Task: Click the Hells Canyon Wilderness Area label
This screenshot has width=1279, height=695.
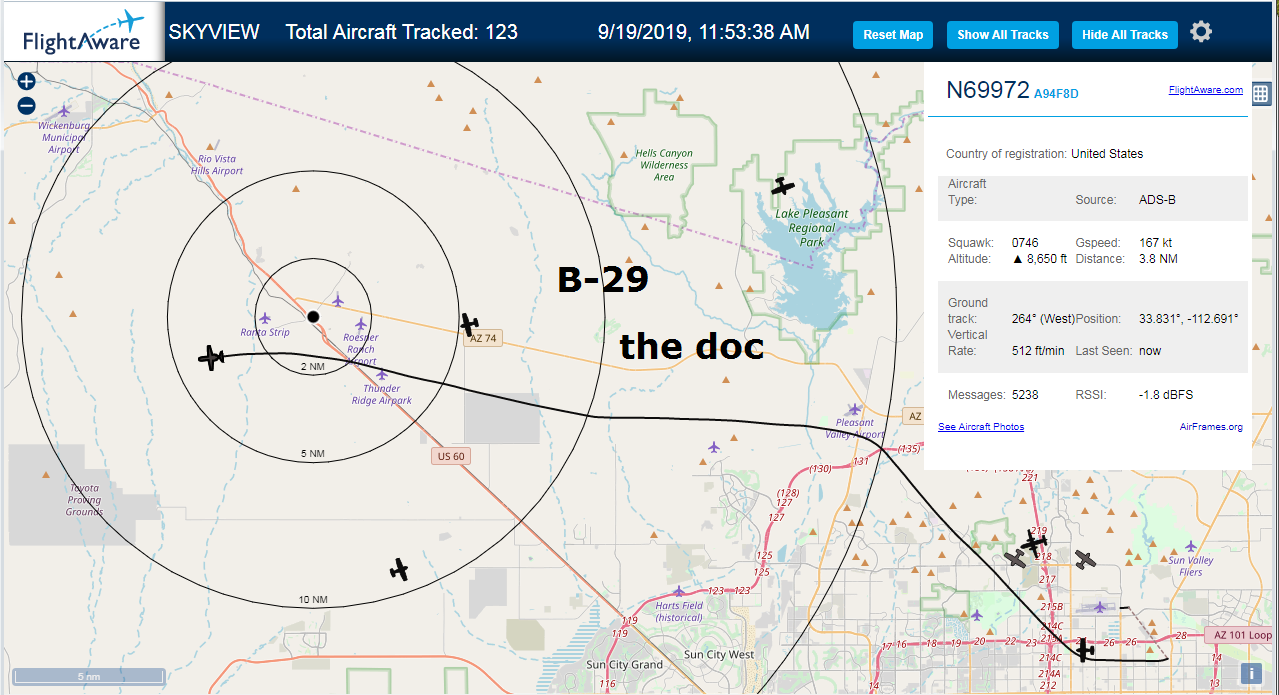Action: (664, 165)
